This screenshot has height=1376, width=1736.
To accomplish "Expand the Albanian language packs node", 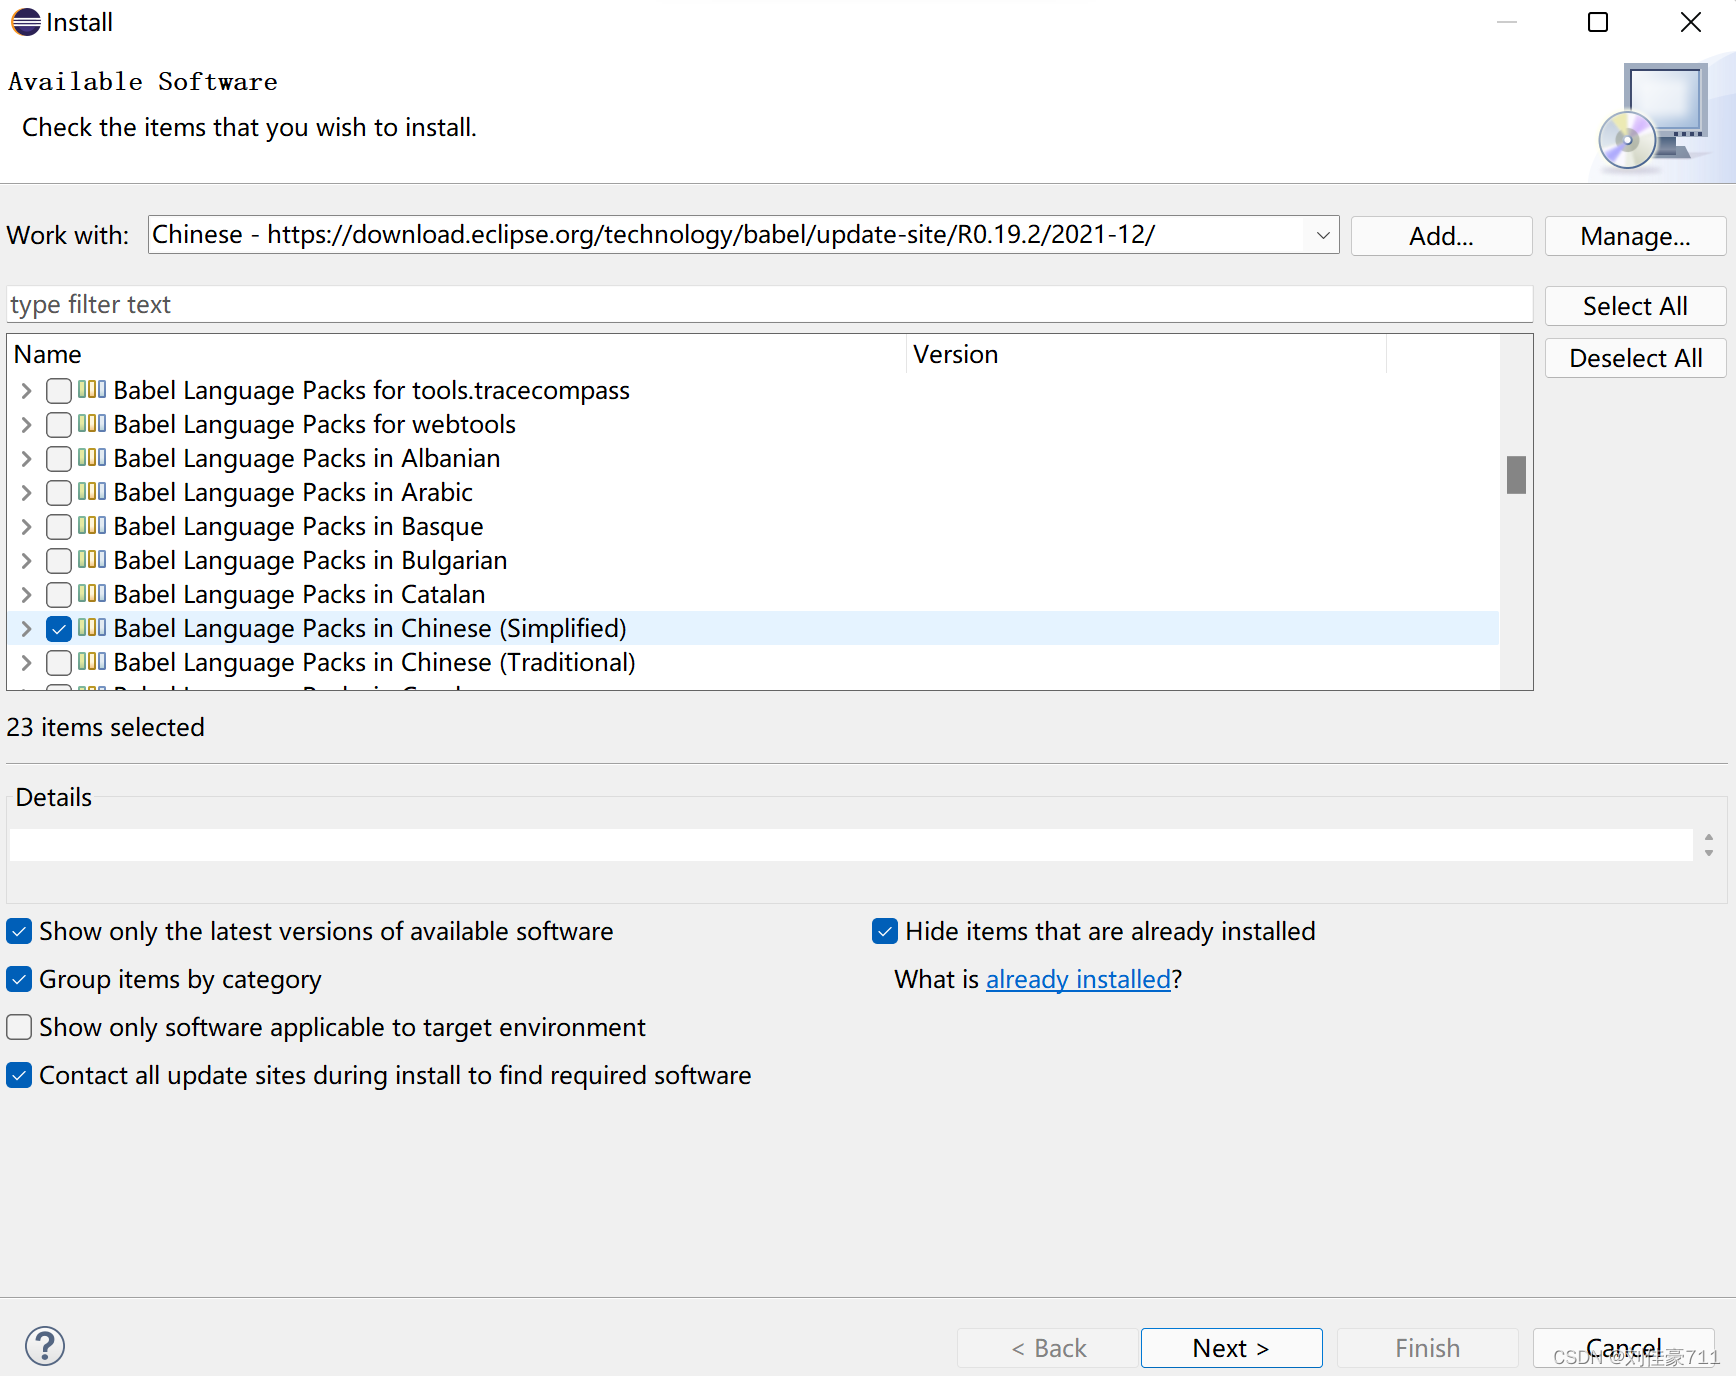I will (x=27, y=459).
